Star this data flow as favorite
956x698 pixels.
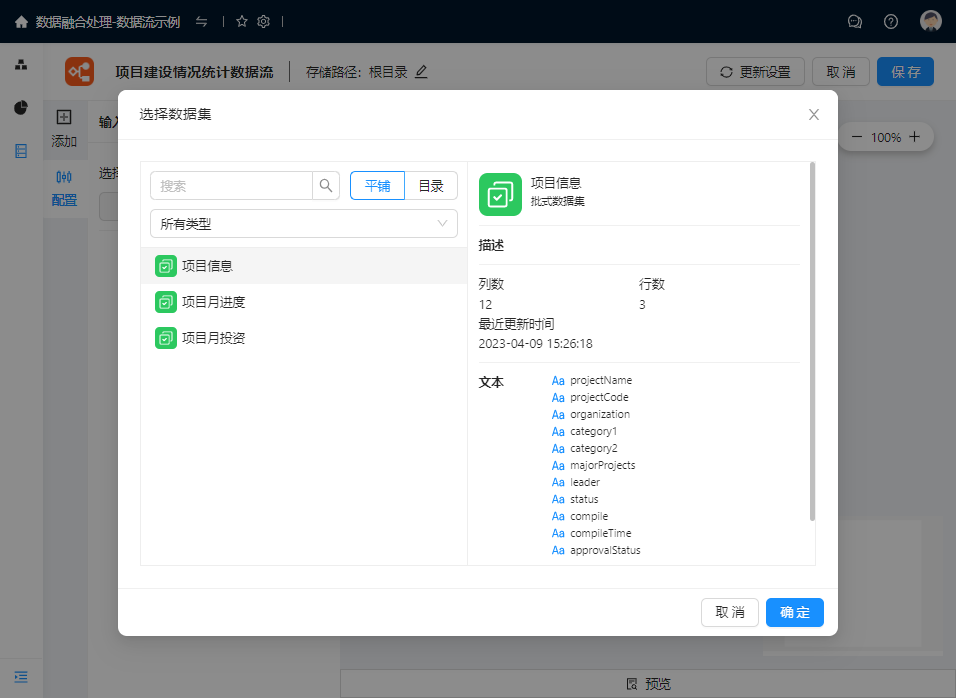(x=242, y=21)
